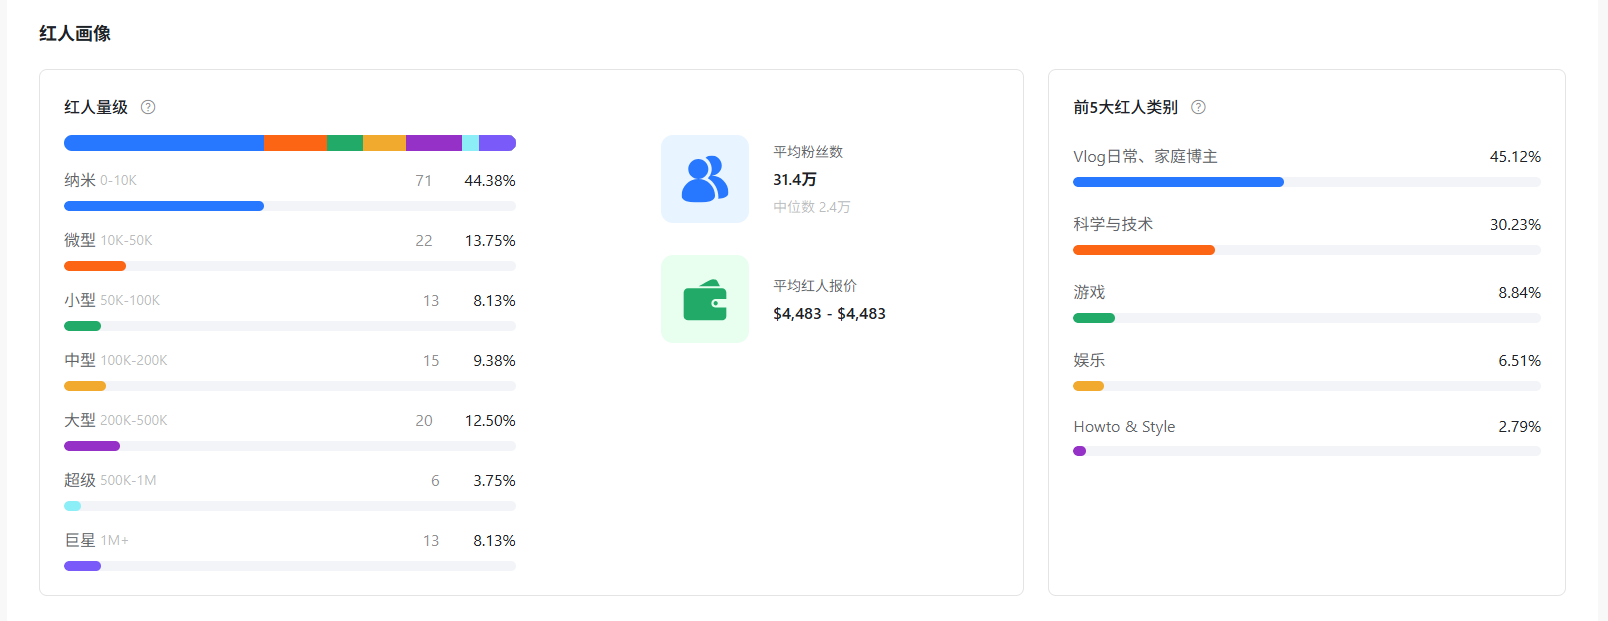
Task: Click the 30.23% category percentage
Action: [x=1515, y=224]
